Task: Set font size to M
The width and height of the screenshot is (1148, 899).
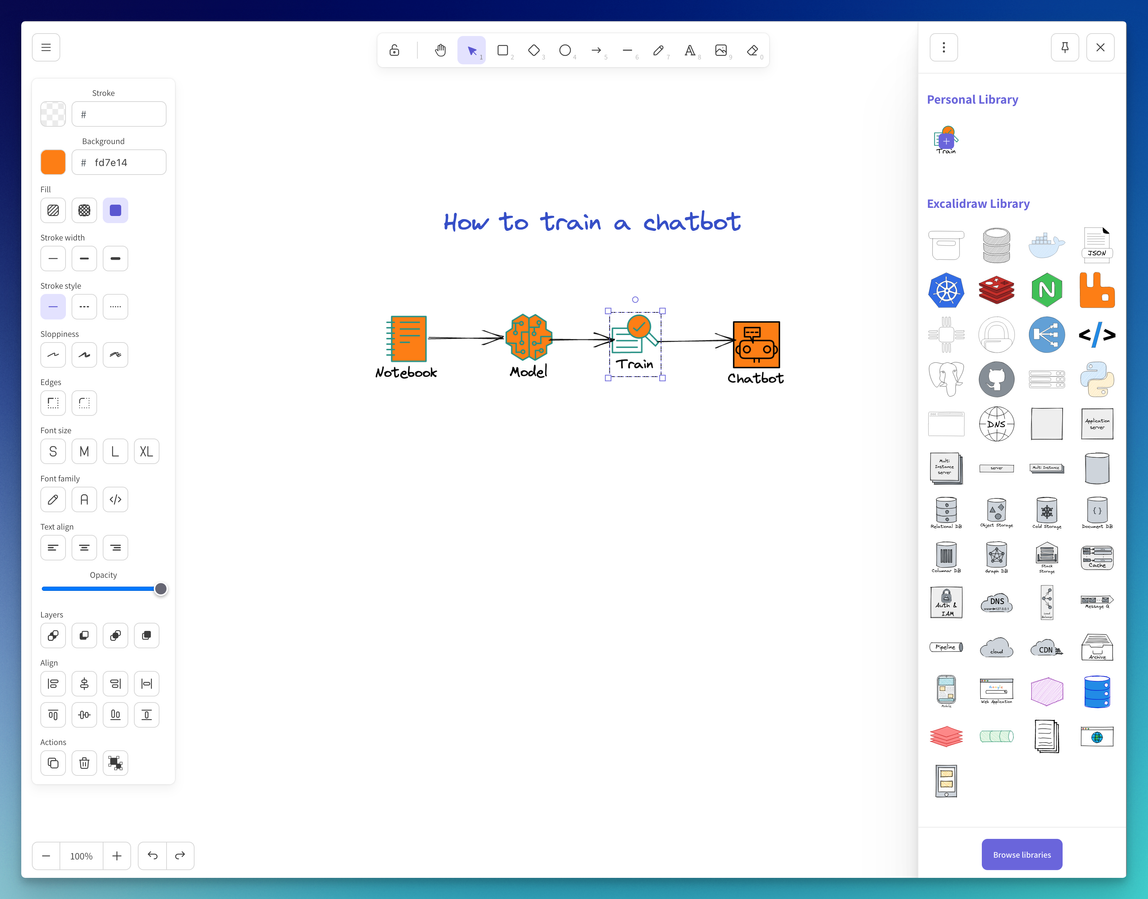Action: 84,452
